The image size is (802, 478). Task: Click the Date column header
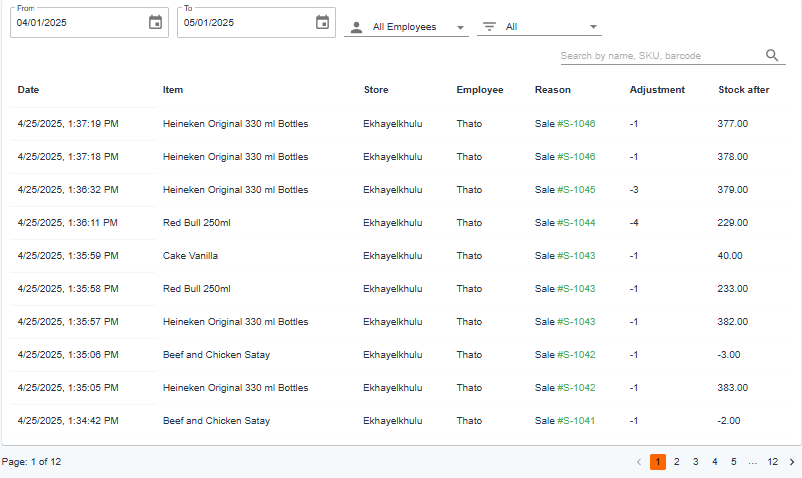pyautogui.click(x=28, y=89)
